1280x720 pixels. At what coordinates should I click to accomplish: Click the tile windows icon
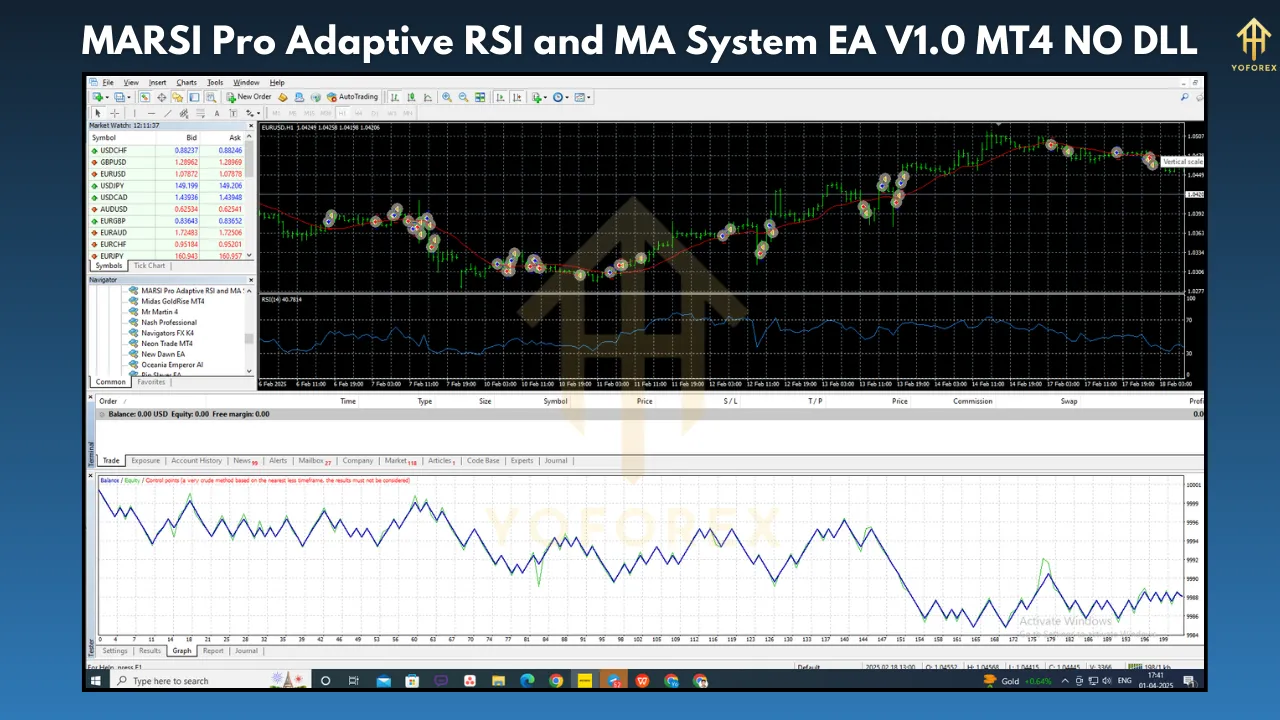point(480,97)
